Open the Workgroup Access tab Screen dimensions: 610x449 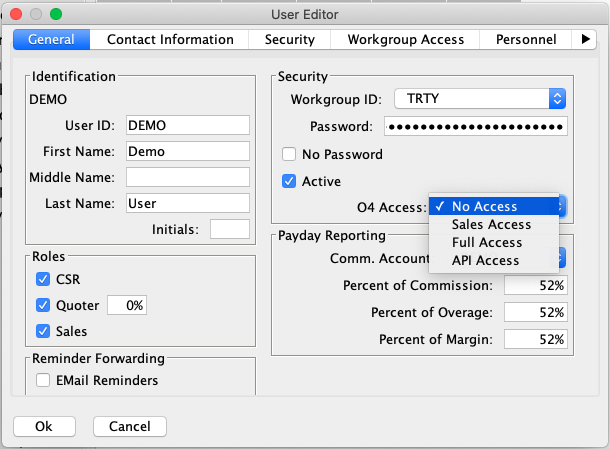click(x=405, y=39)
